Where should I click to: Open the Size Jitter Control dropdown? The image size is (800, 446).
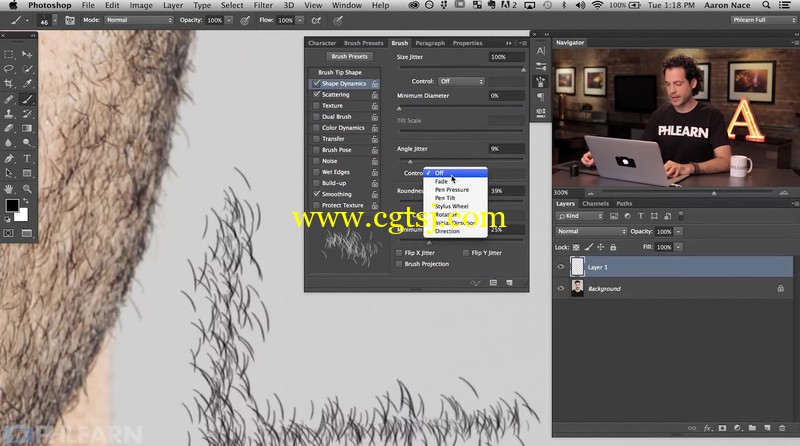tap(461, 81)
